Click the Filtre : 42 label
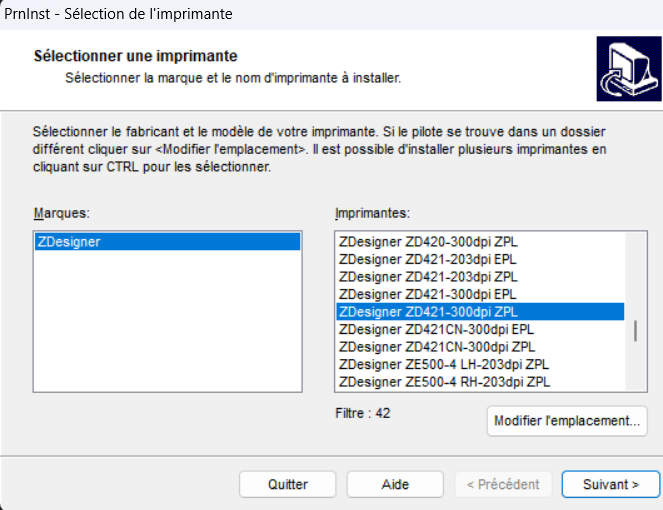Screen dimensions: 663x510 (x=363, y=412)
